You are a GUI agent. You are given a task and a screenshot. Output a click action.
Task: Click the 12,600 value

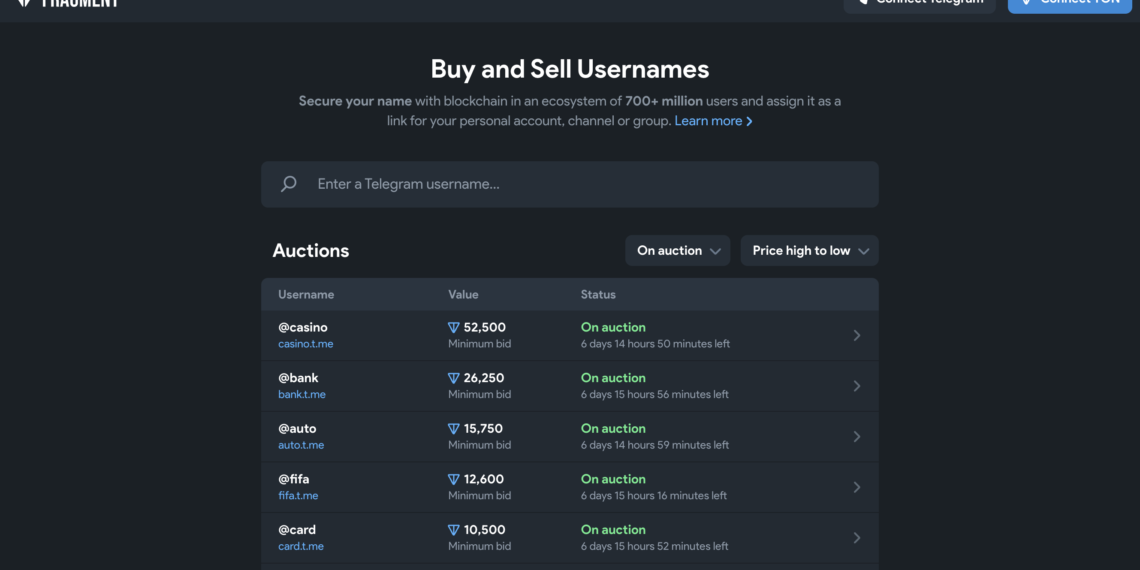click(483, 479)
